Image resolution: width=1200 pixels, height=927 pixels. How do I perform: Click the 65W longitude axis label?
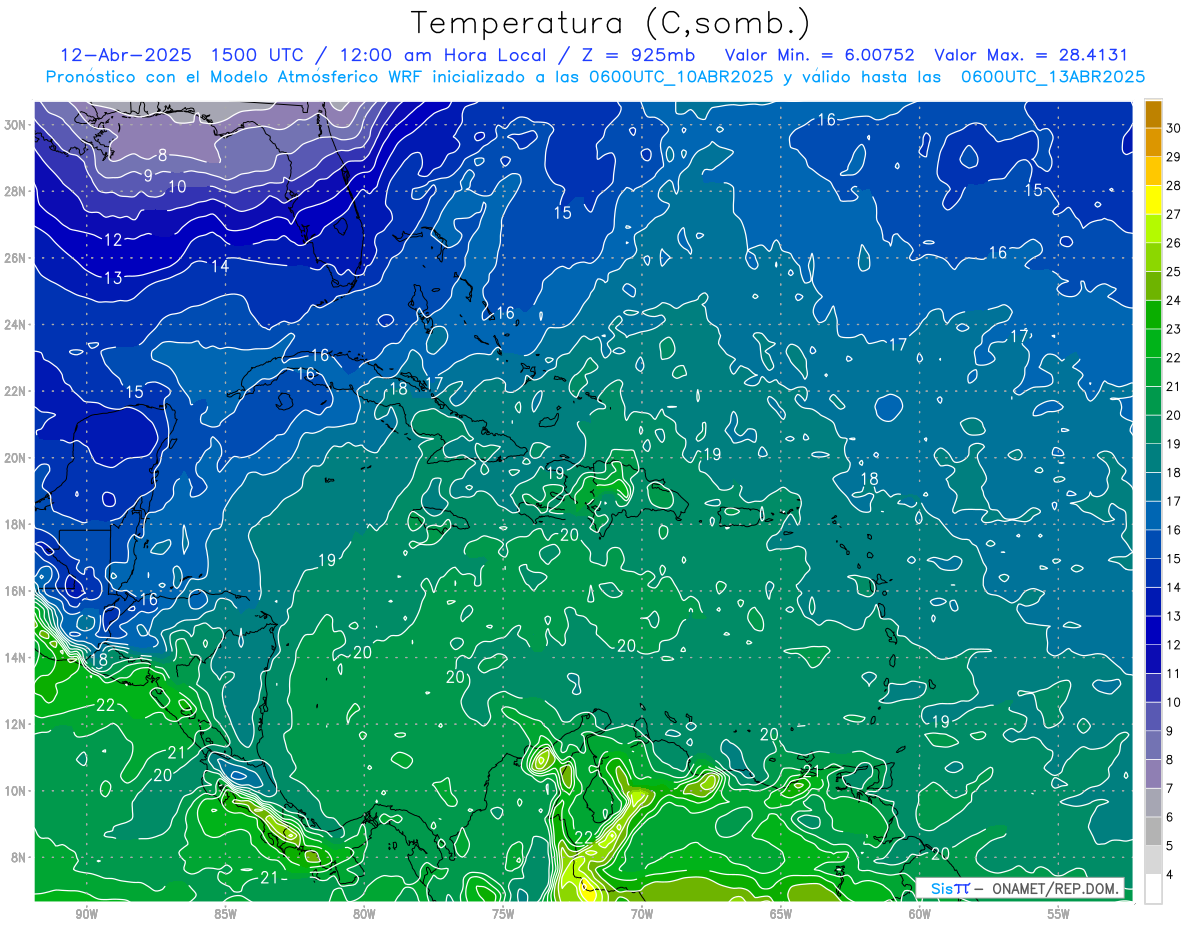[781, 914]
